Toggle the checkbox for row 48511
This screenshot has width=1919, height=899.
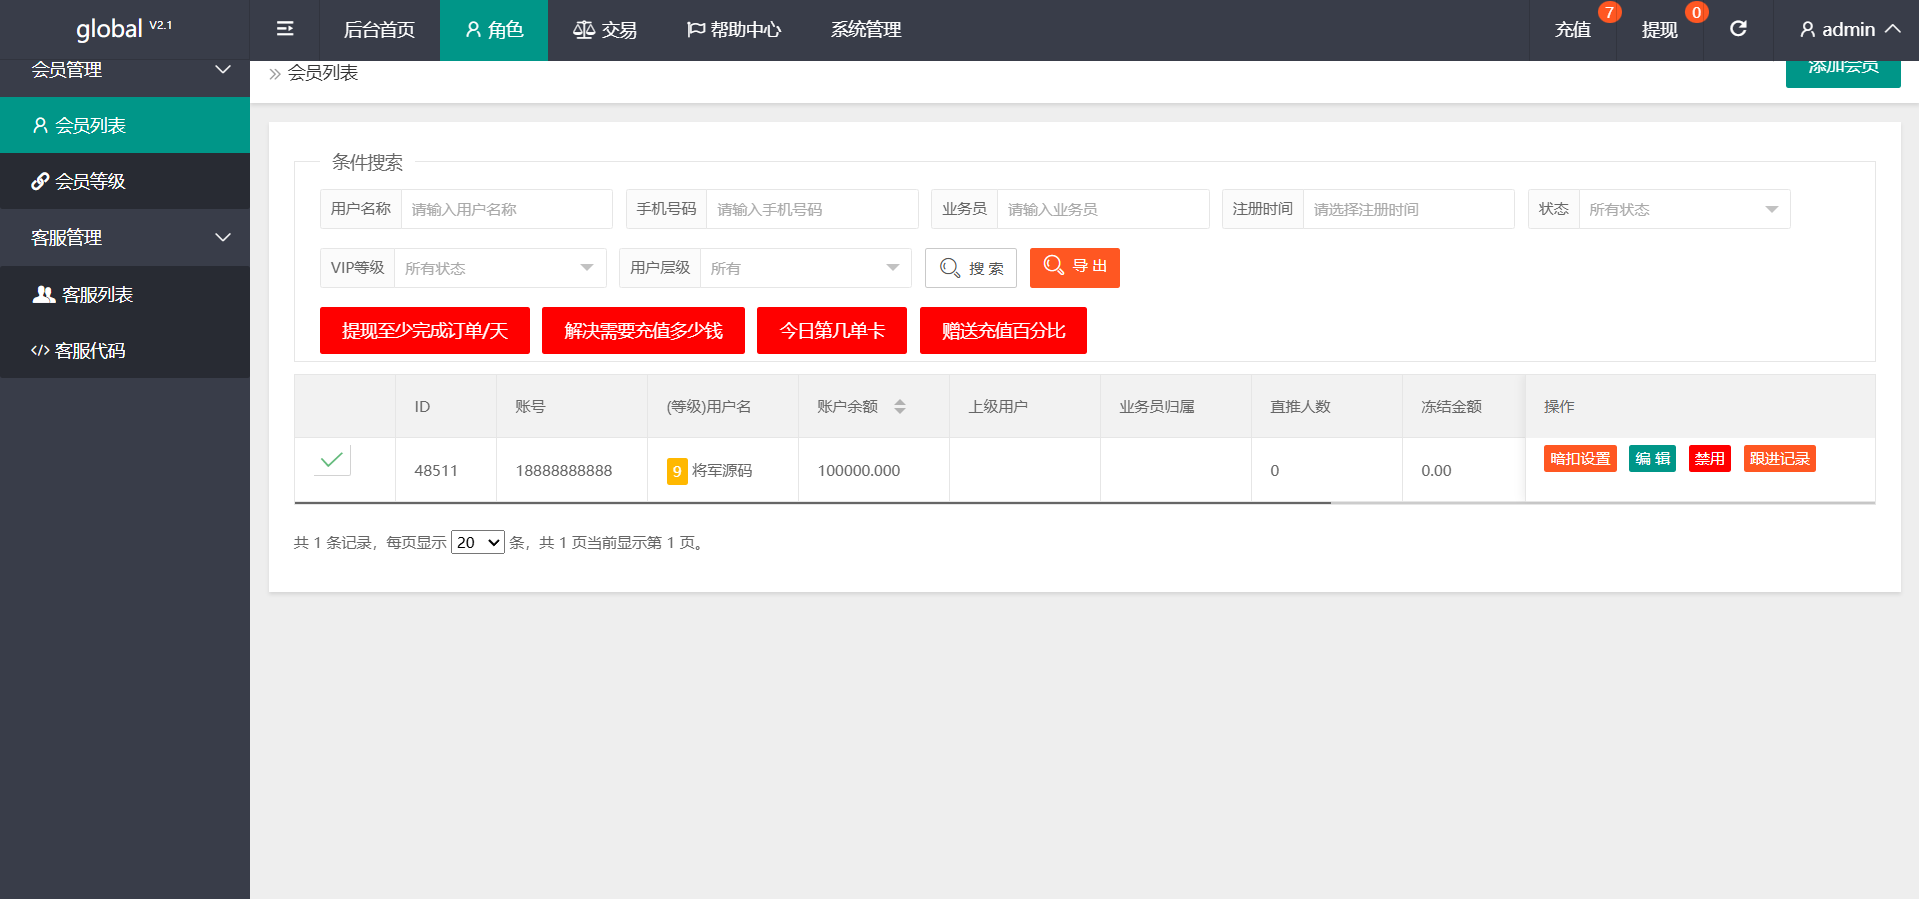click(332, 460)
